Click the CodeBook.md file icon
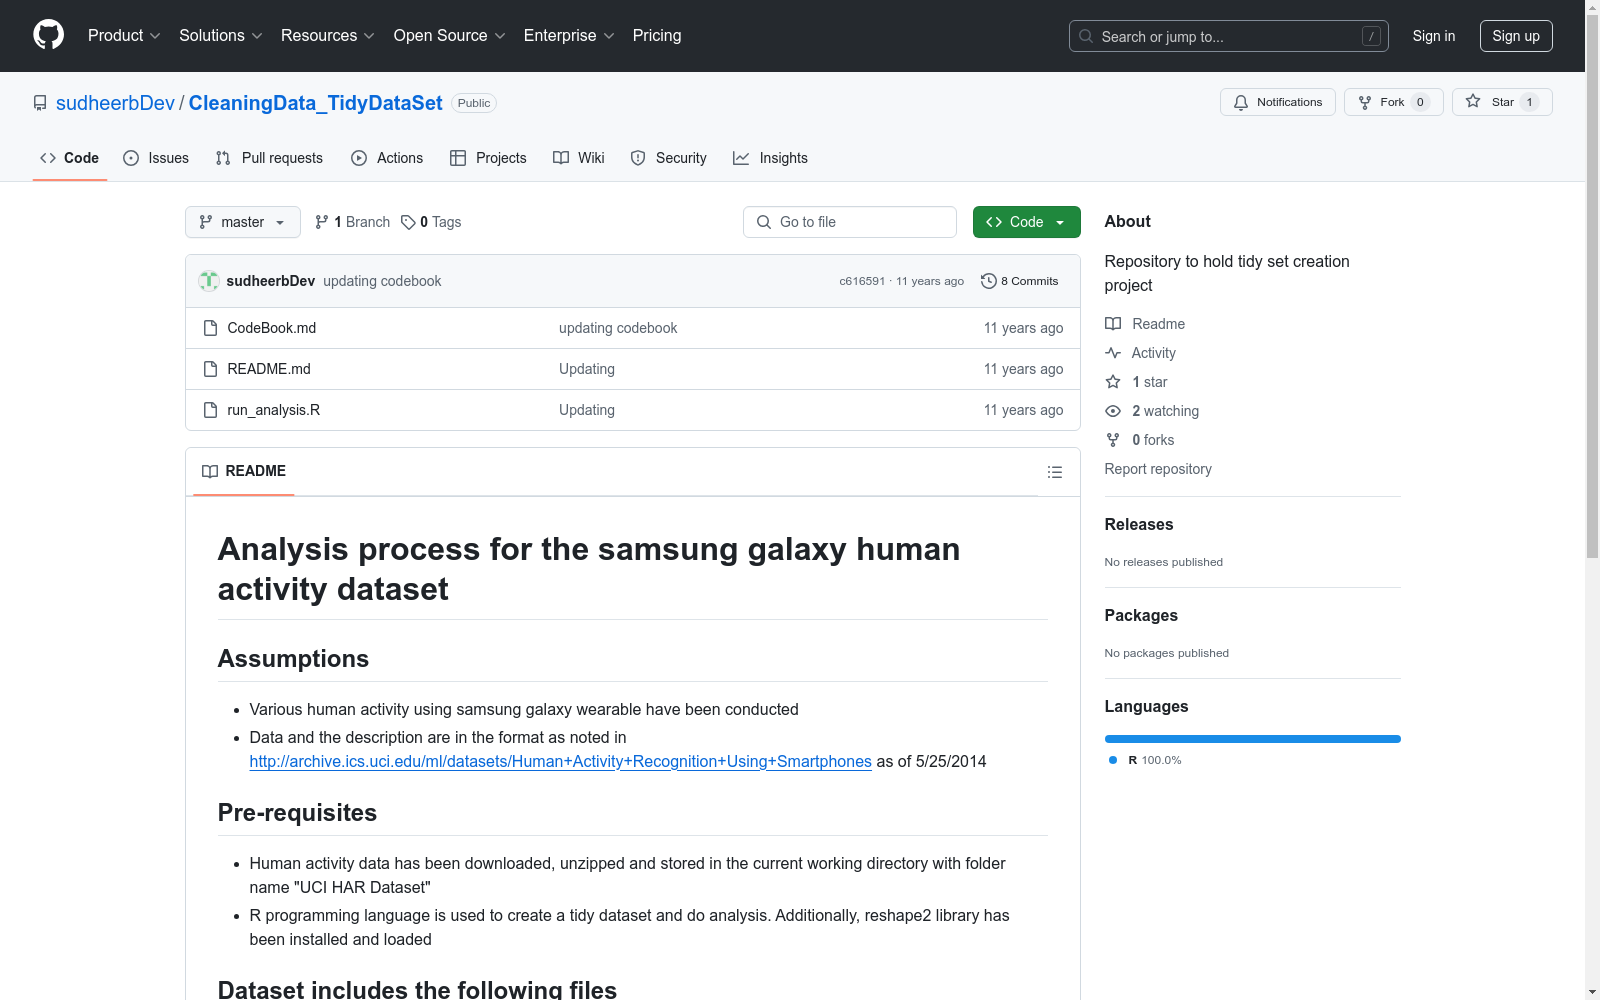Image resolution: width=1600 pixels, height=1000 pixels. coord(210,328)
